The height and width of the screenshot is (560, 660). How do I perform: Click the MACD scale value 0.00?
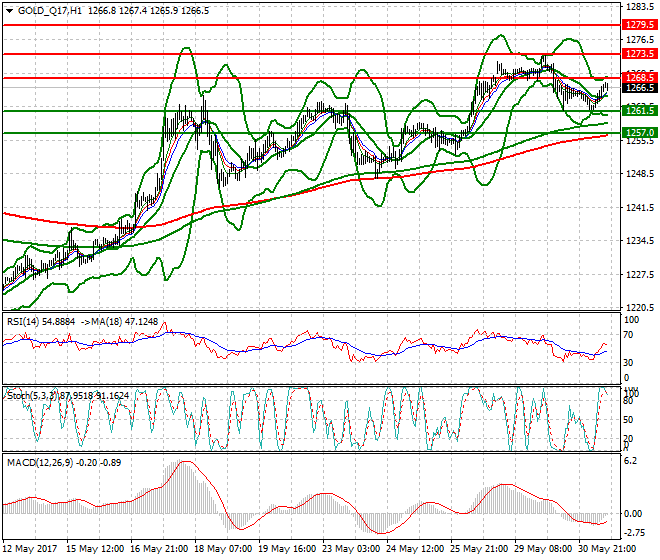(x=633, y=514)
